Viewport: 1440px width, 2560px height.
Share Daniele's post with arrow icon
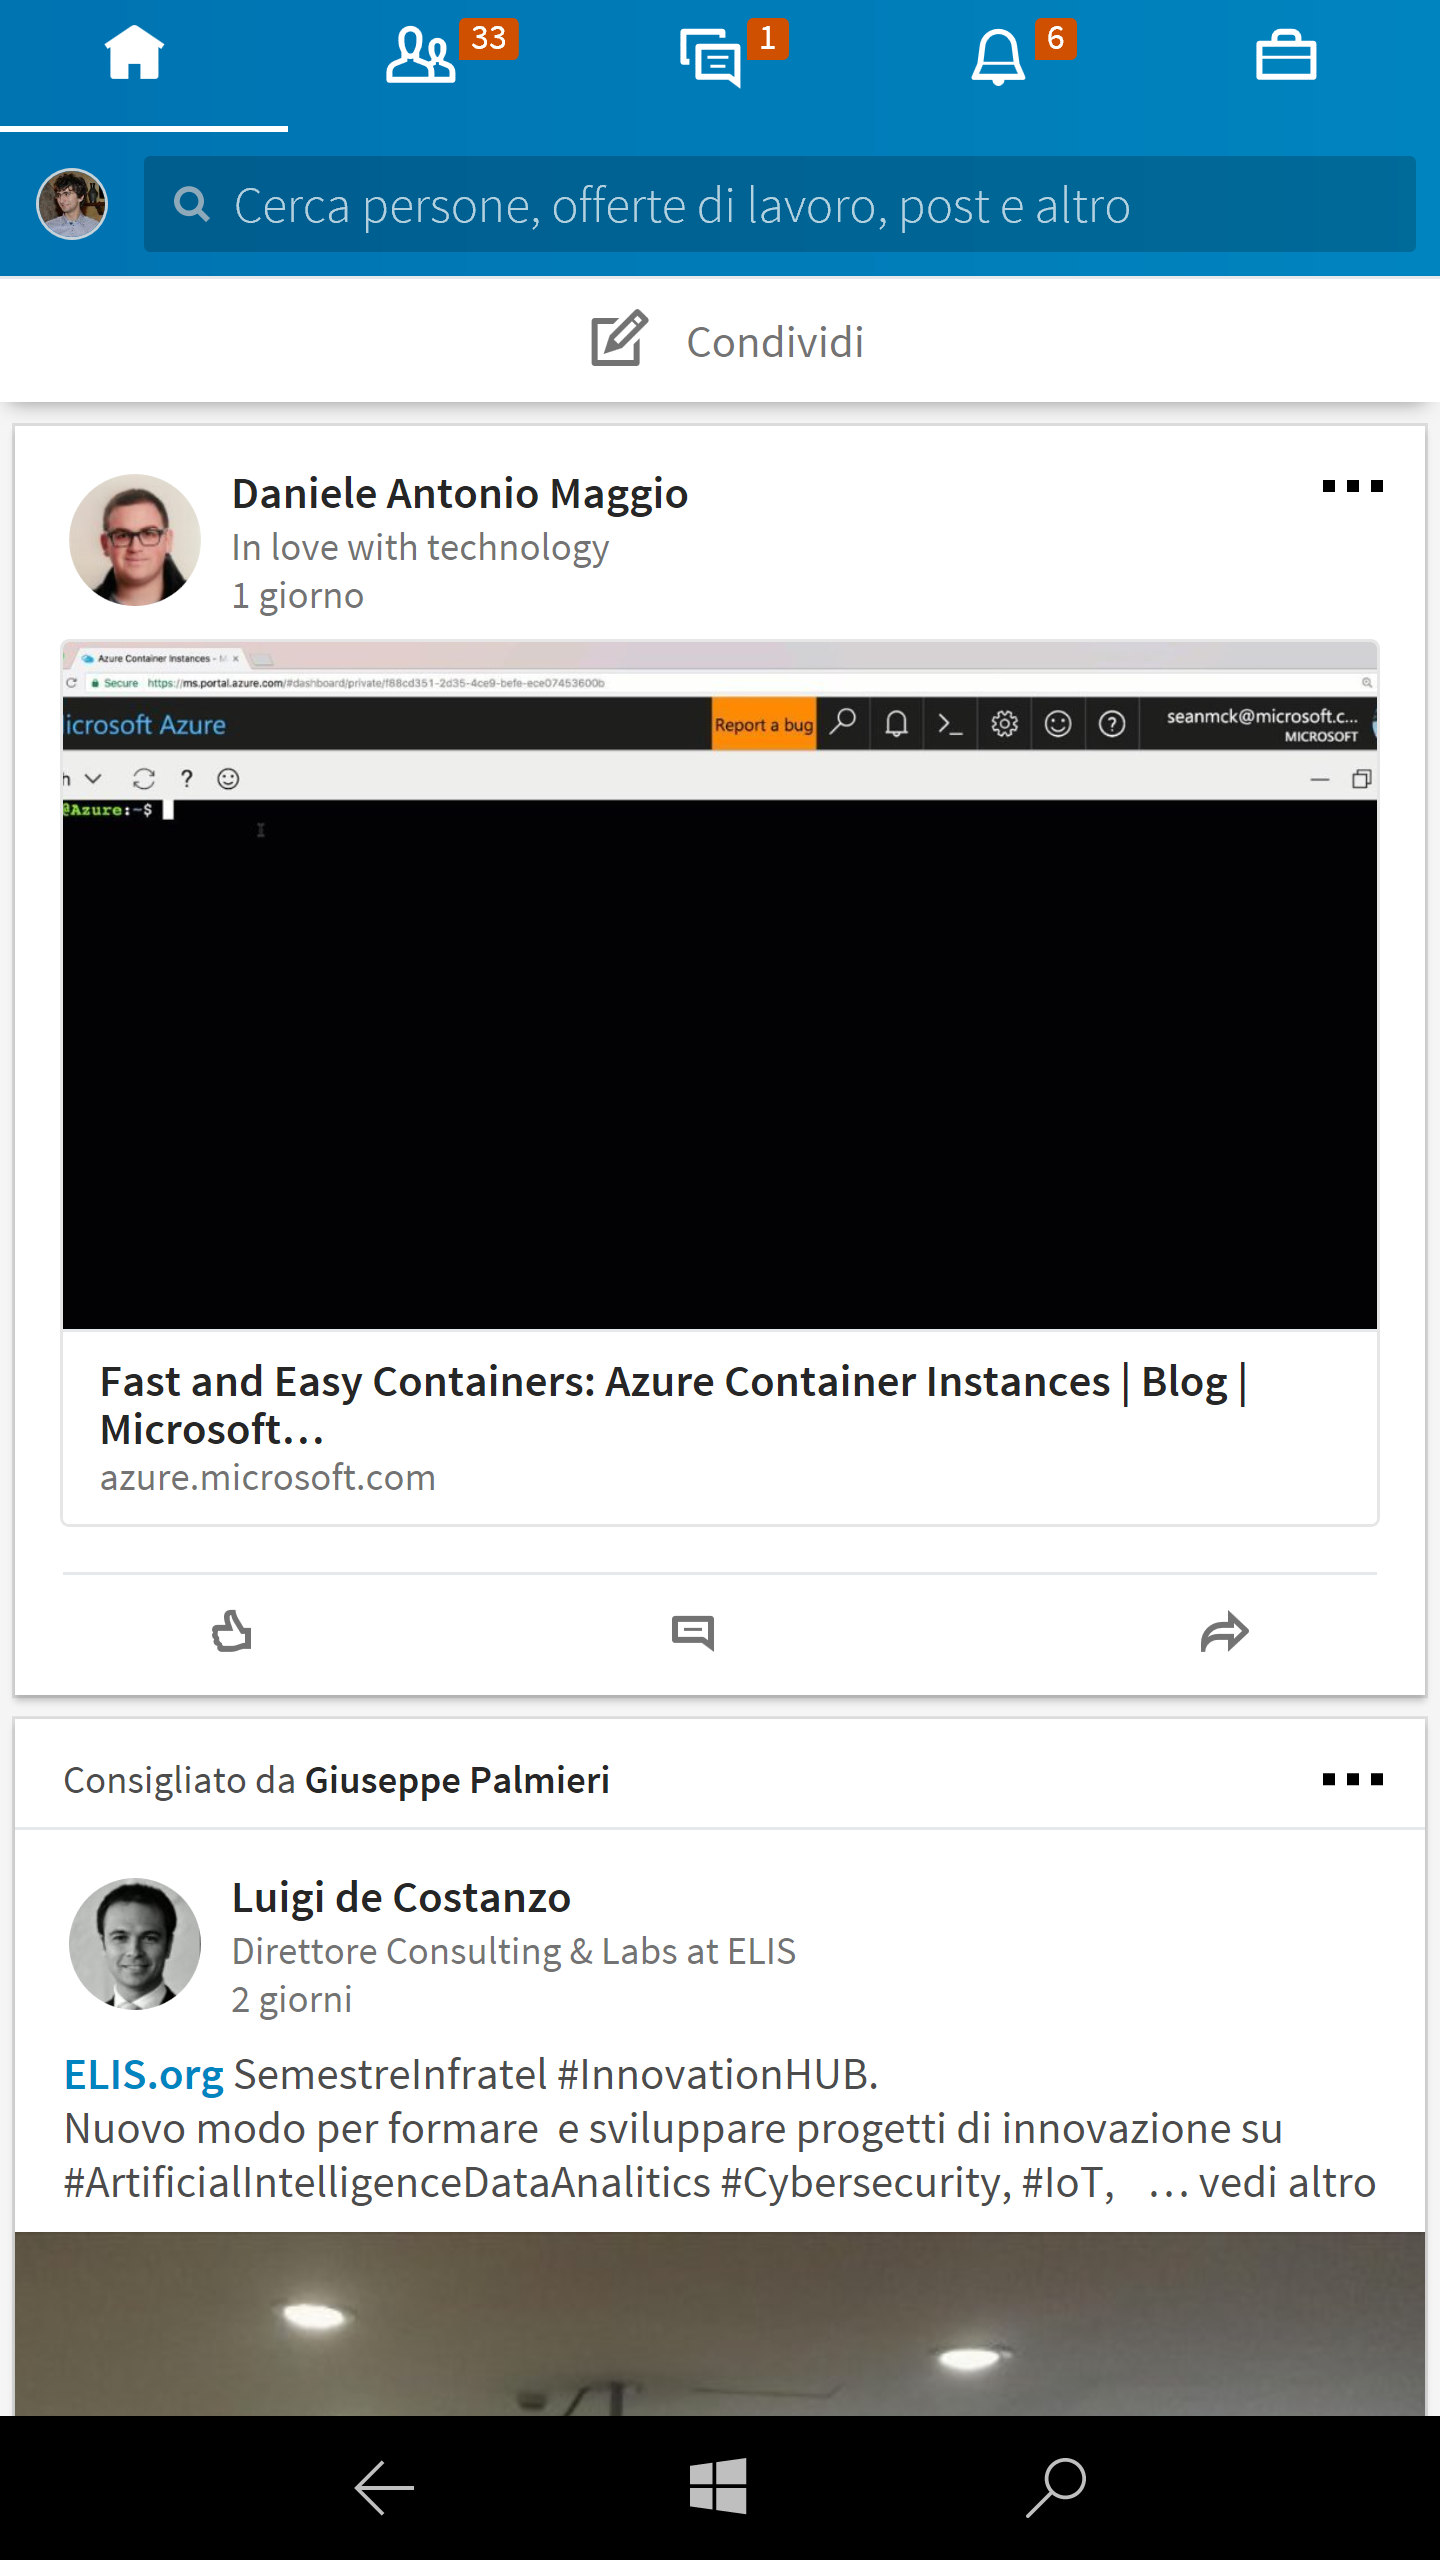[x=1225, y=1632]
